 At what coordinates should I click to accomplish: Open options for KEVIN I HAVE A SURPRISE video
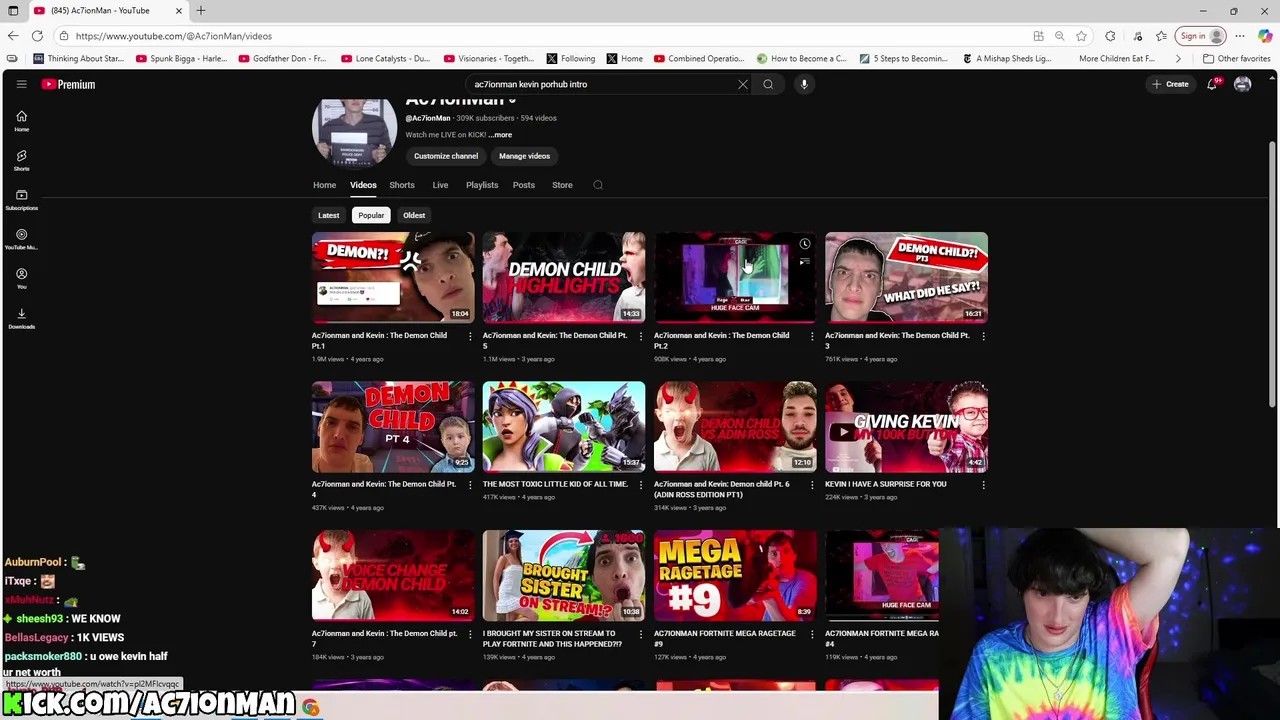[x=983, y=485]
